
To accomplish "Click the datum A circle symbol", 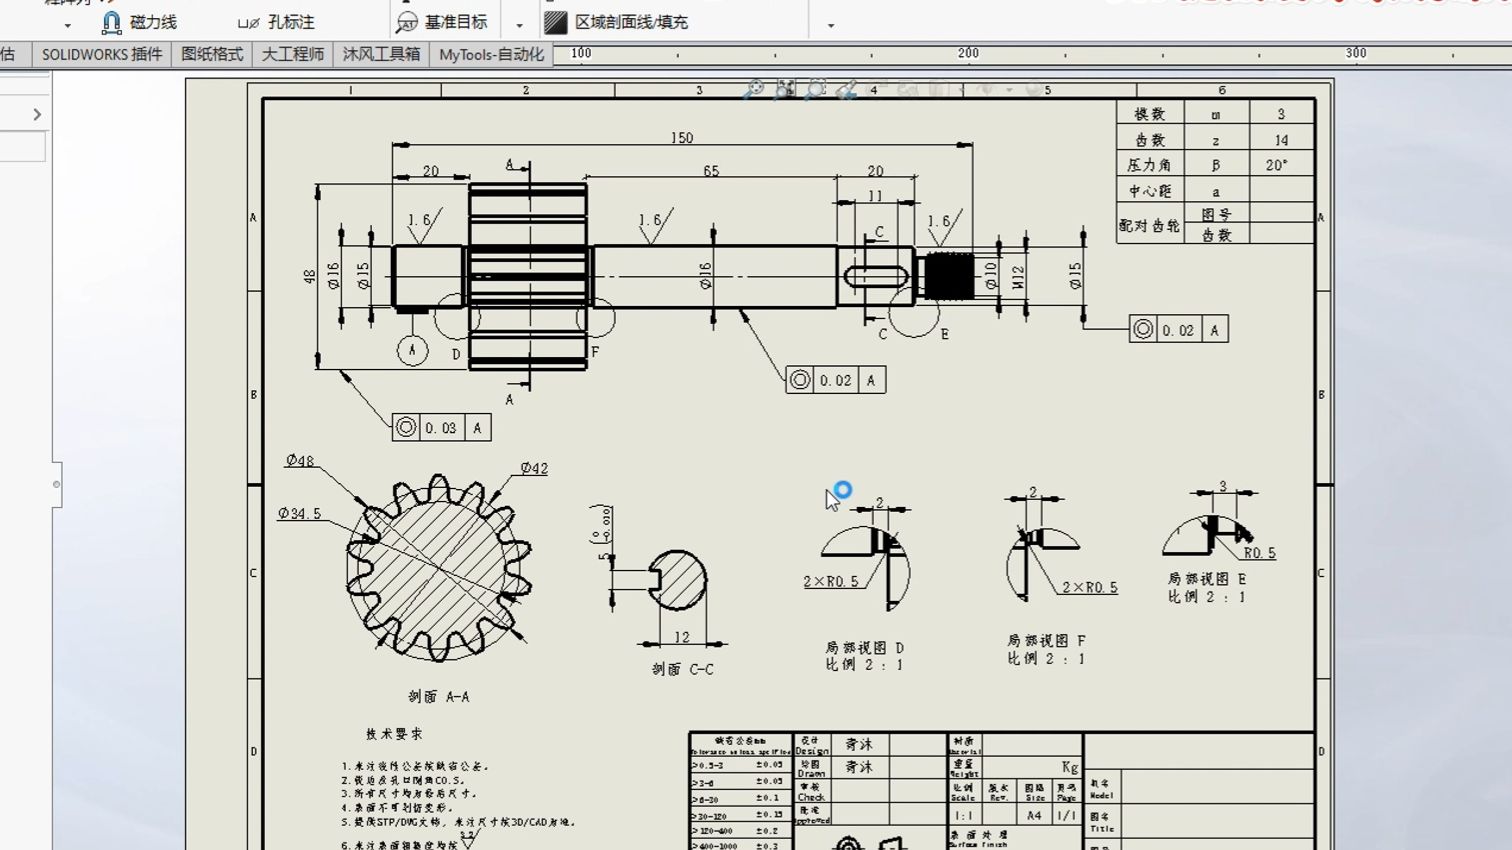I will click(412, 350).
